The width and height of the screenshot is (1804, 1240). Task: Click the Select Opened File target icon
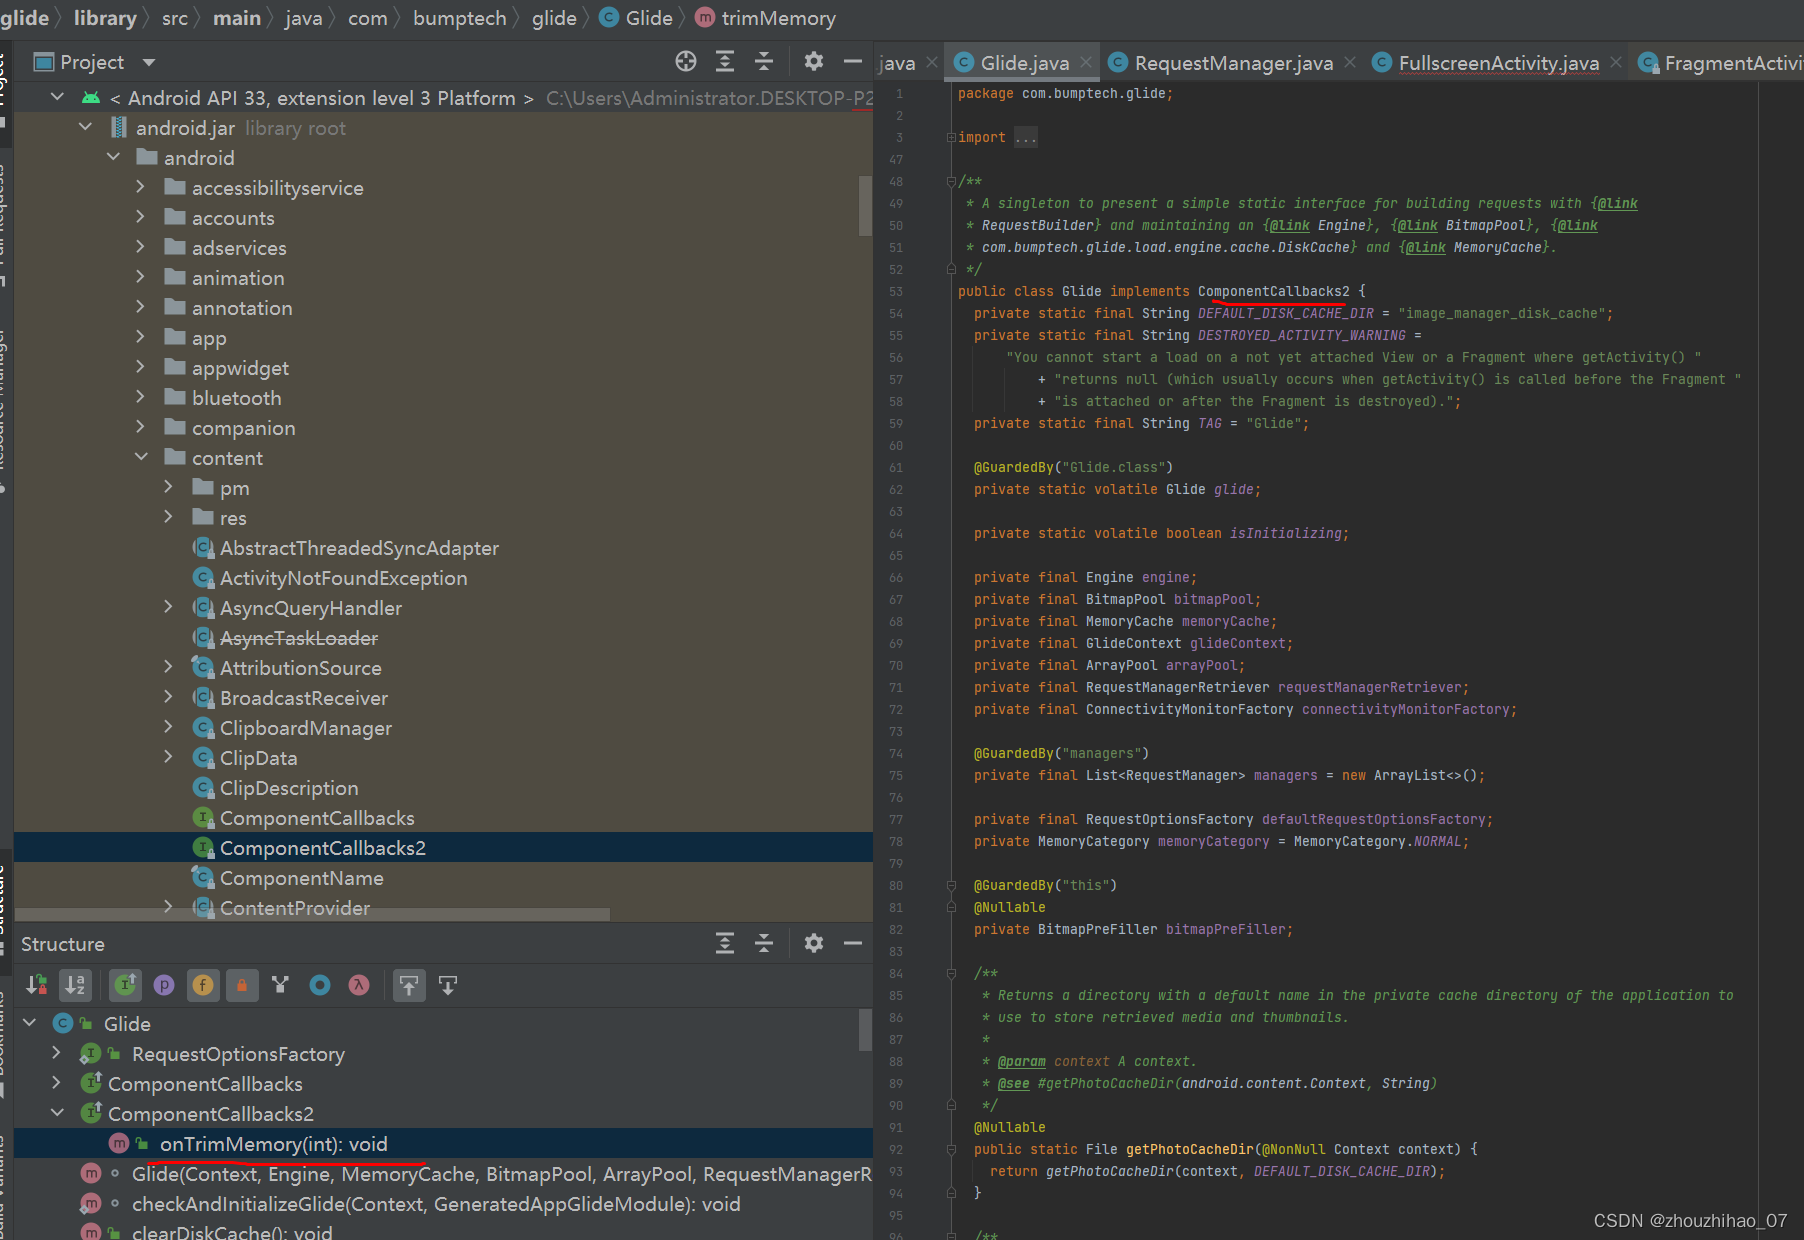pyautogui.click(x=685, y=62)
